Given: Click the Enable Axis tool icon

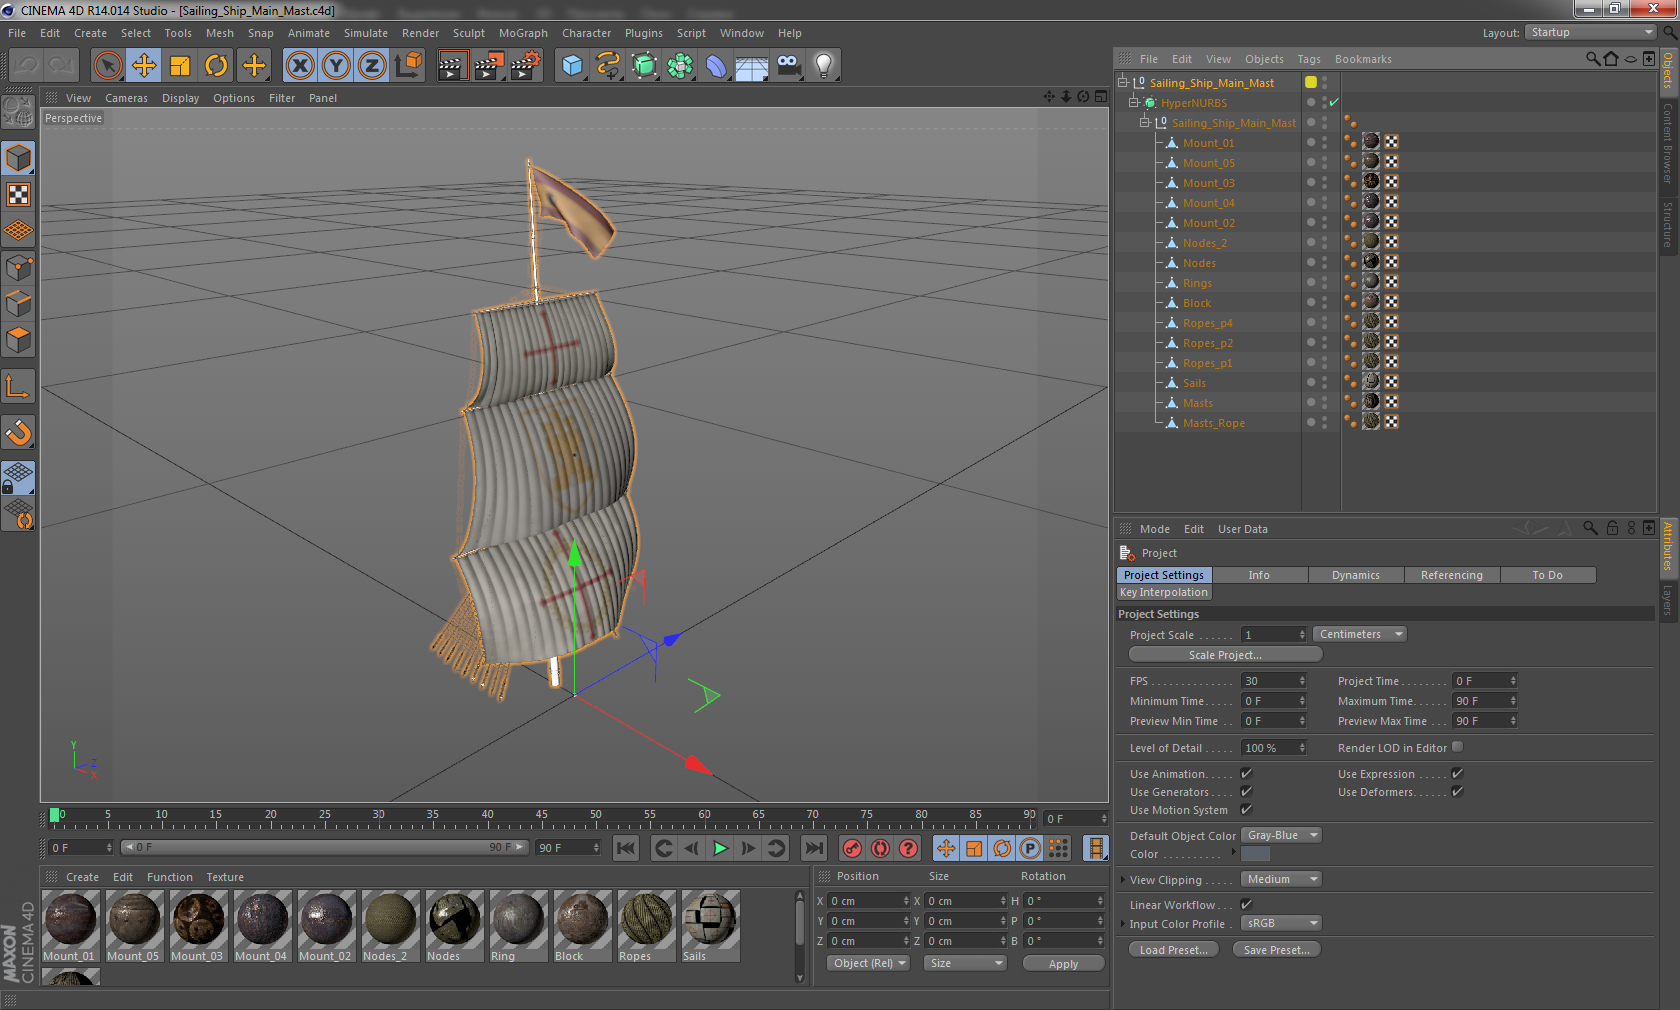Looking at the screenshot, I should [18, 387].
